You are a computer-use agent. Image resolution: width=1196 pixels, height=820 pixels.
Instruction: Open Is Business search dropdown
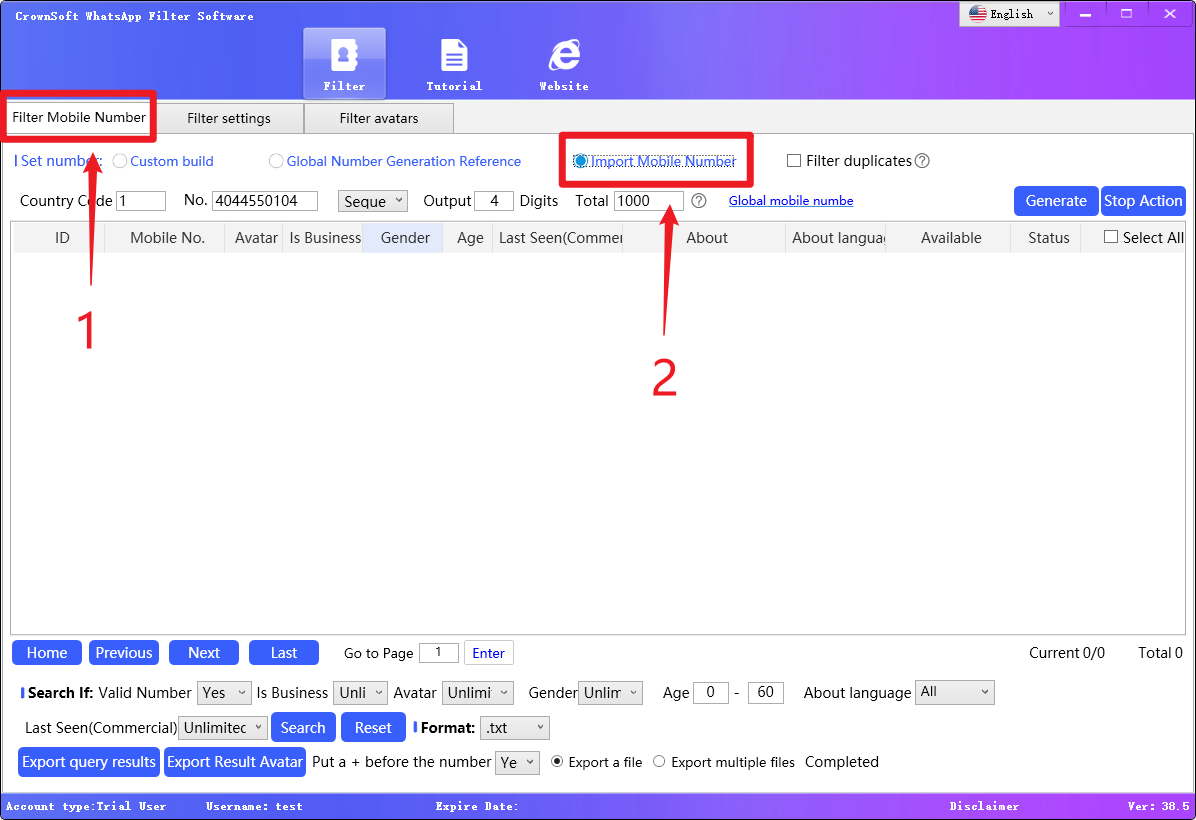click(x=360, y=693)
